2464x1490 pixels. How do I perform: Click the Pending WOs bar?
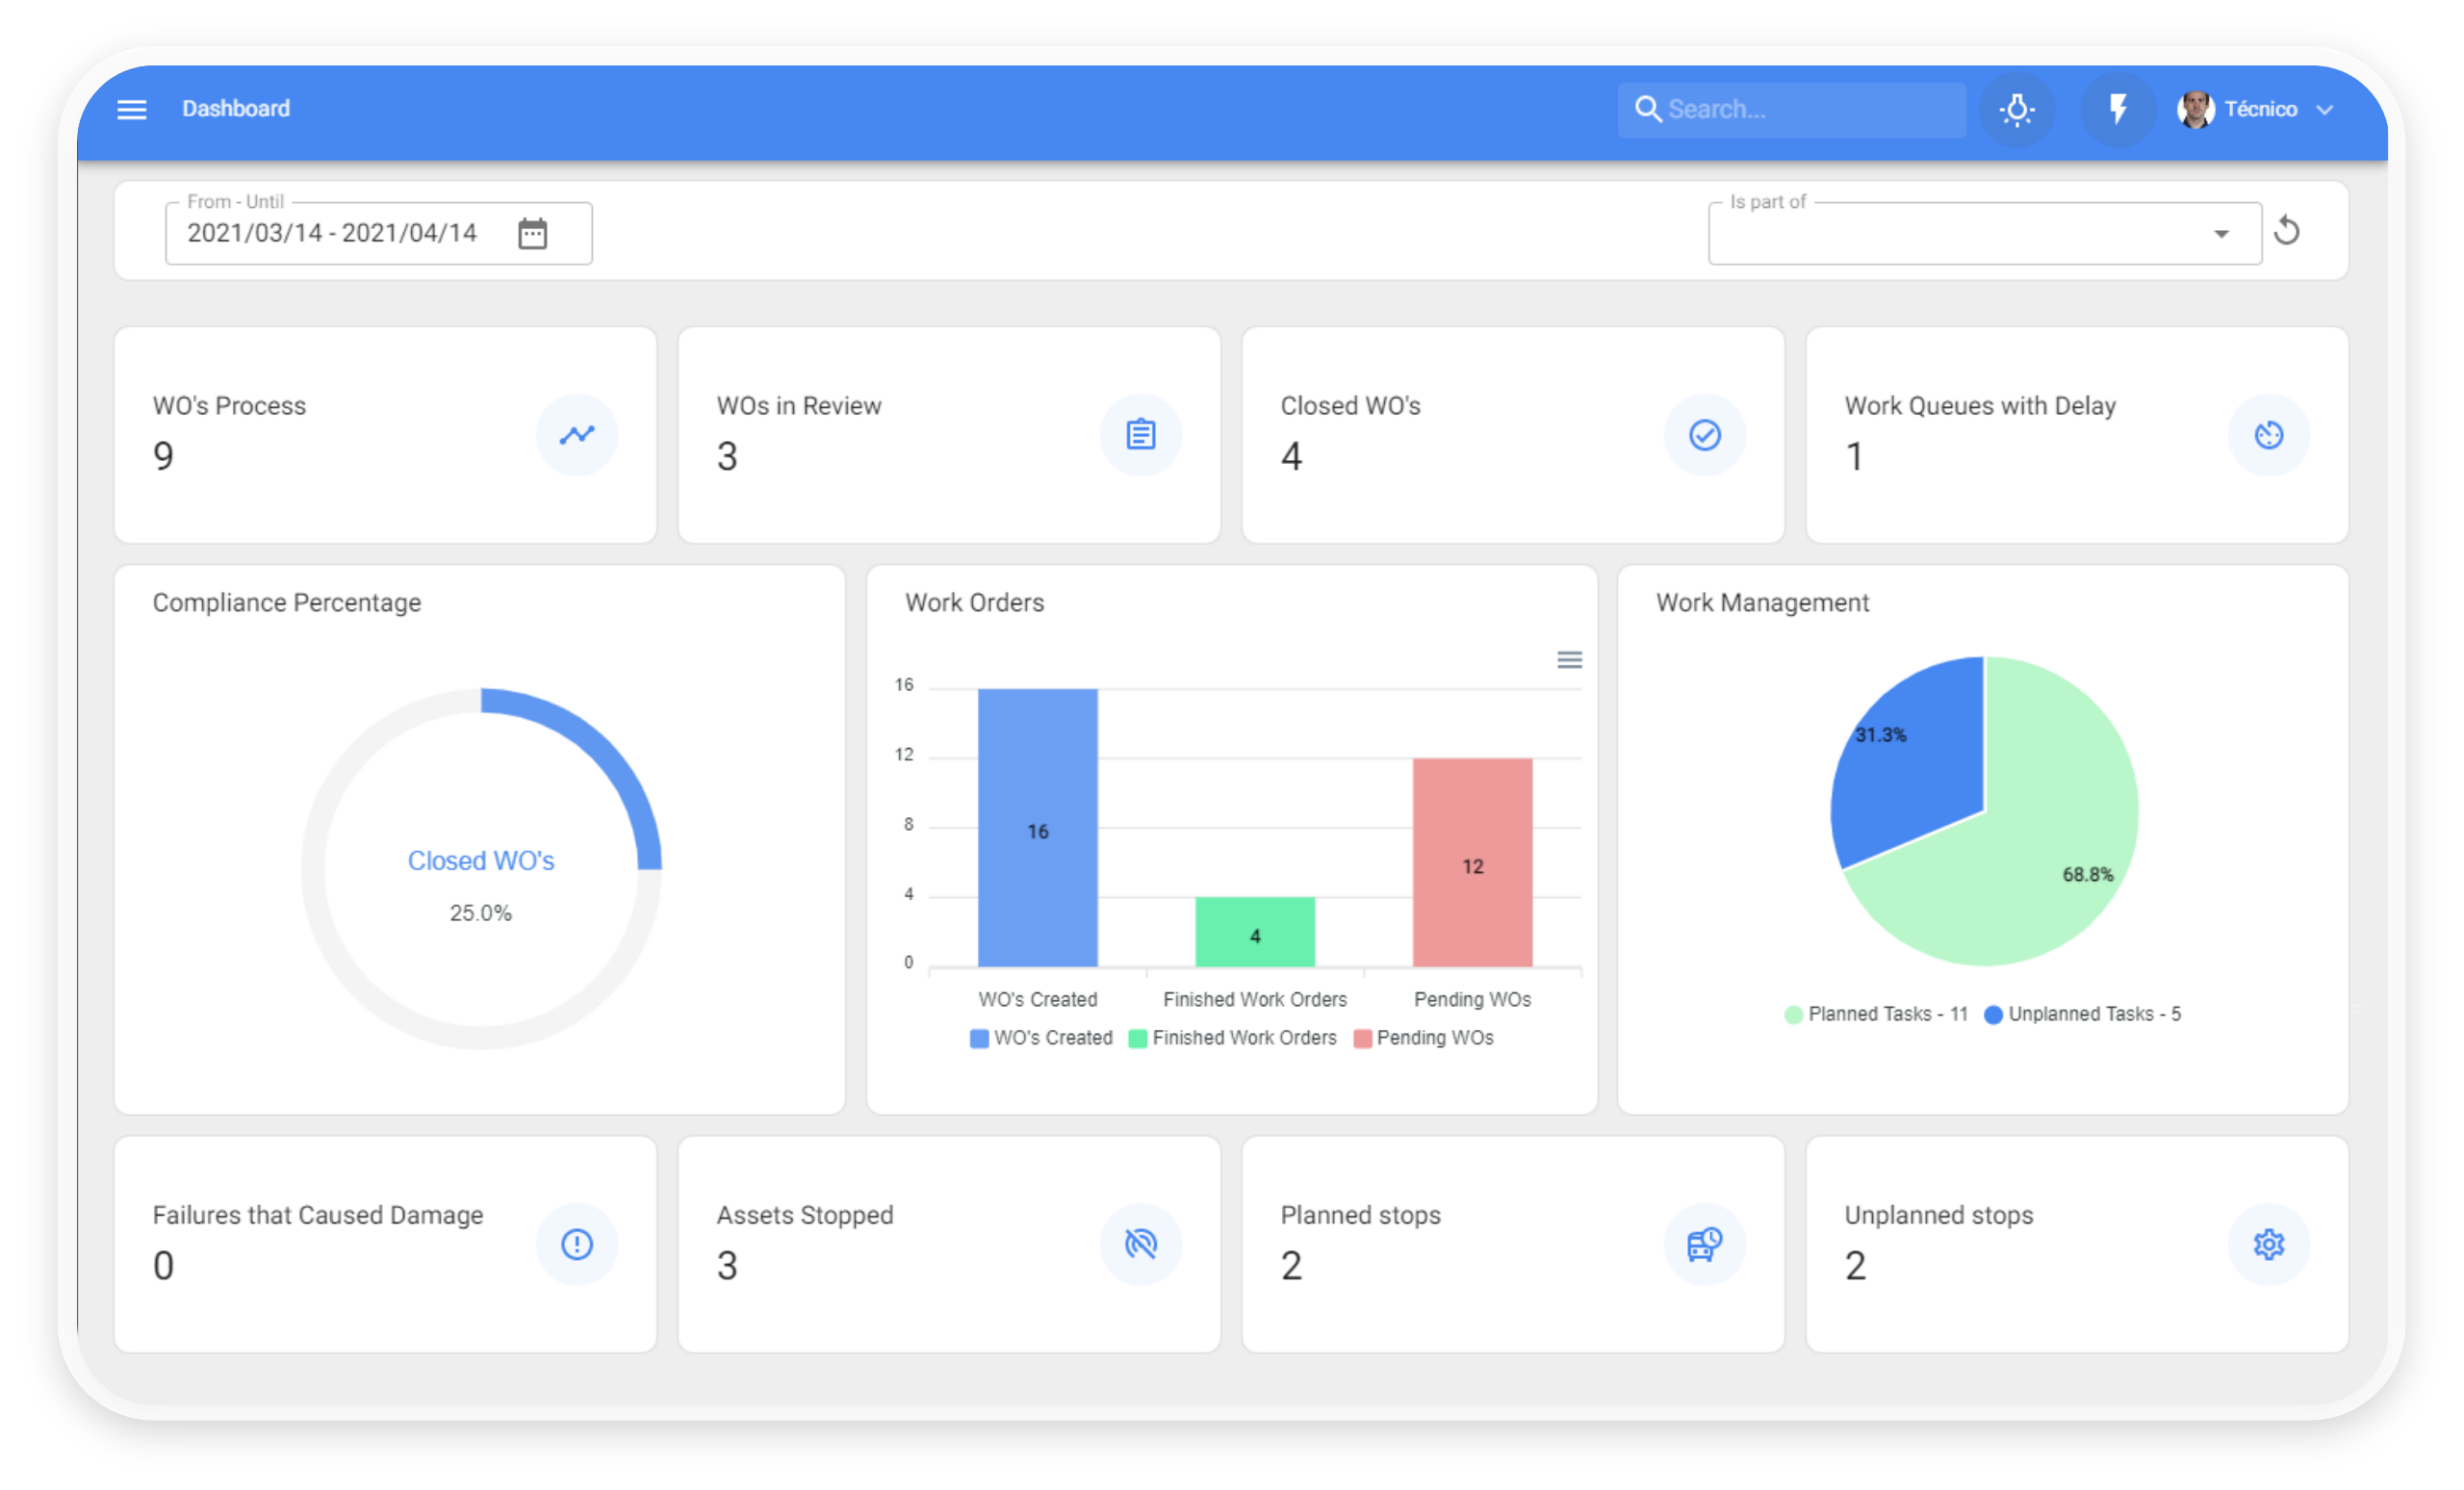click(1472, 862)
